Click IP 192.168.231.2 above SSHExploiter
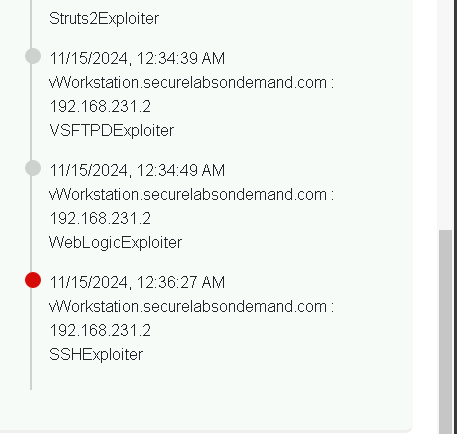Screen dimensions: 457x434 point(100,331)
